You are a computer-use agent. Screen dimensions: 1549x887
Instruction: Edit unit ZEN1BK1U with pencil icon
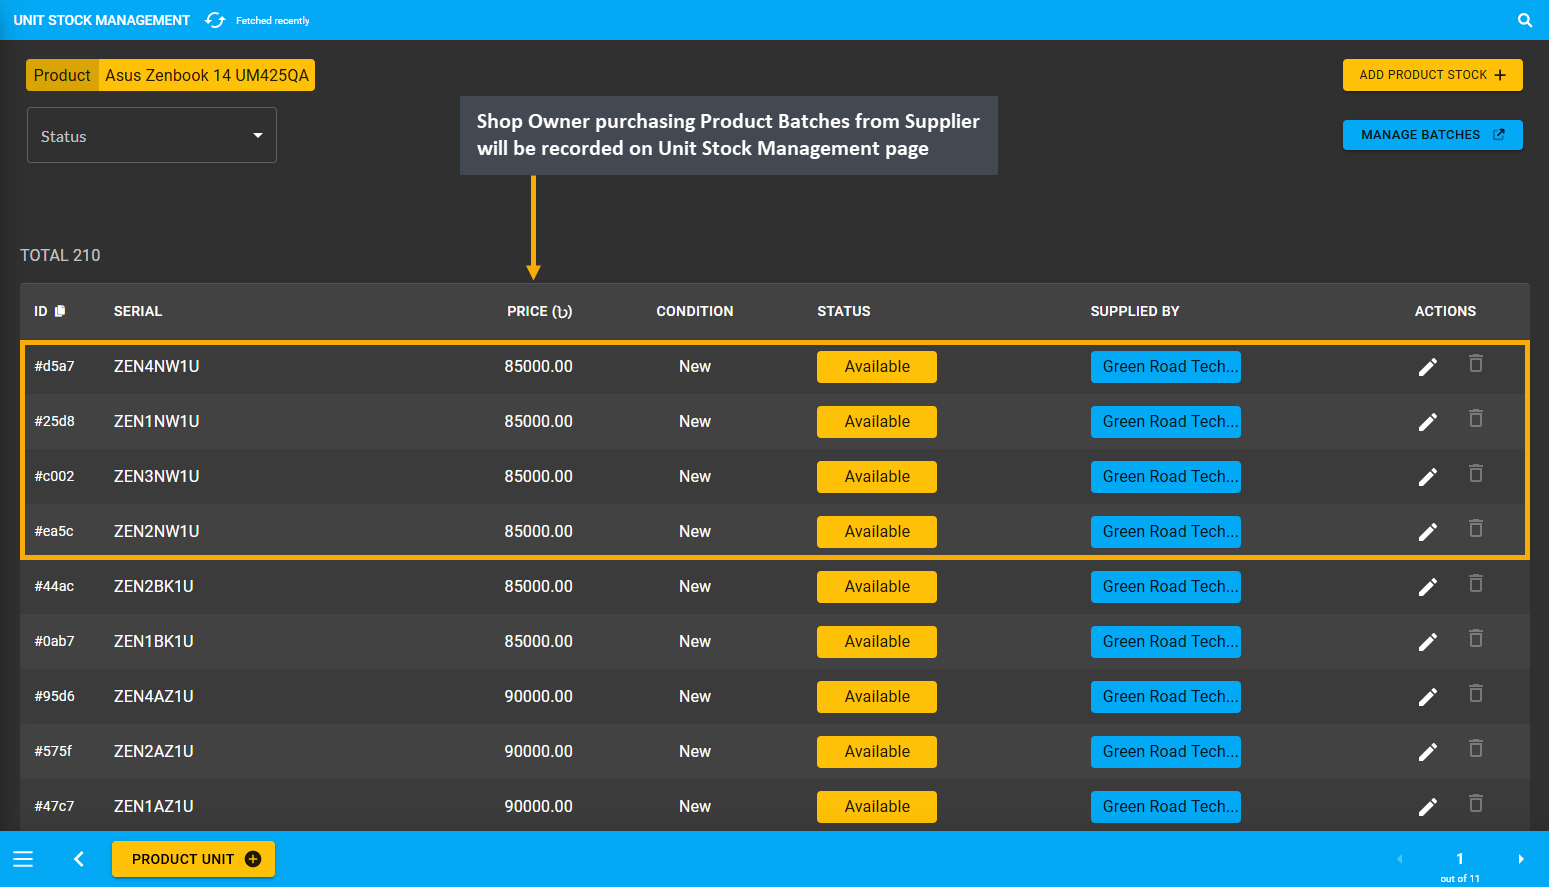point(1428,642)
